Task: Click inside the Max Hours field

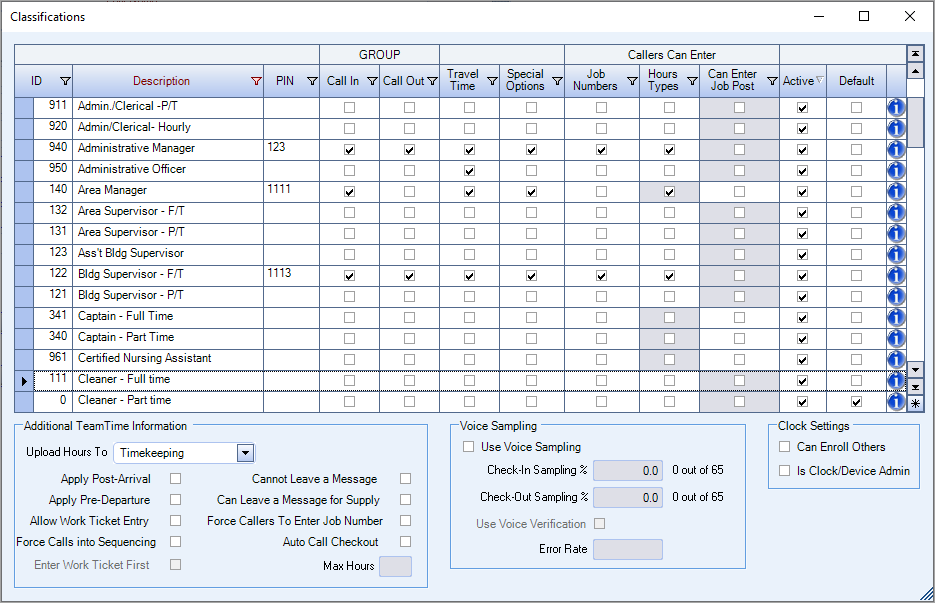Action: [x=394, y=567]
